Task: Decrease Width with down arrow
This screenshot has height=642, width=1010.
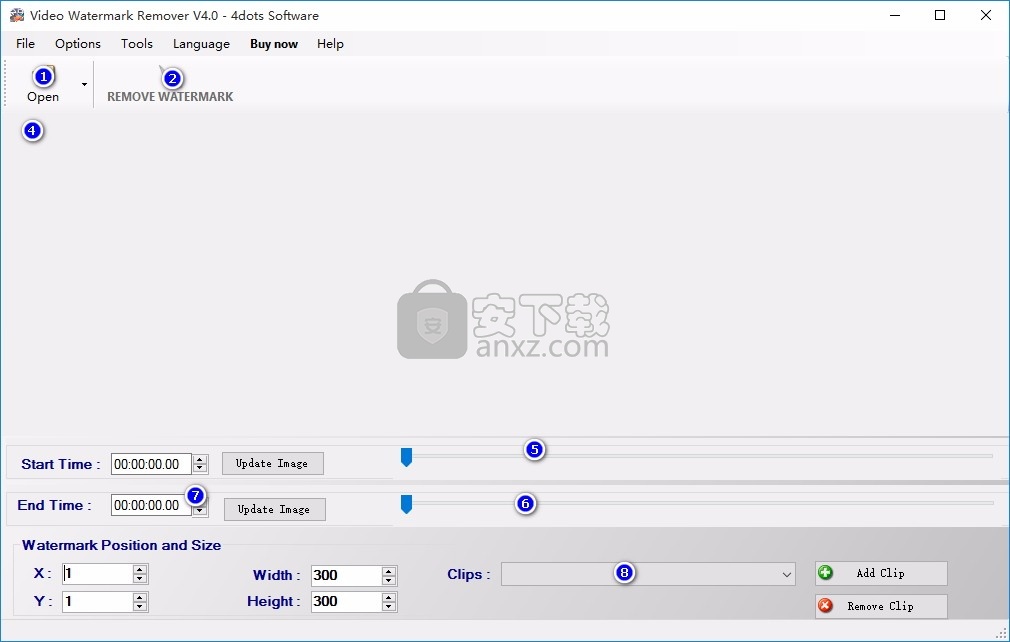Action: coord(388,580)
